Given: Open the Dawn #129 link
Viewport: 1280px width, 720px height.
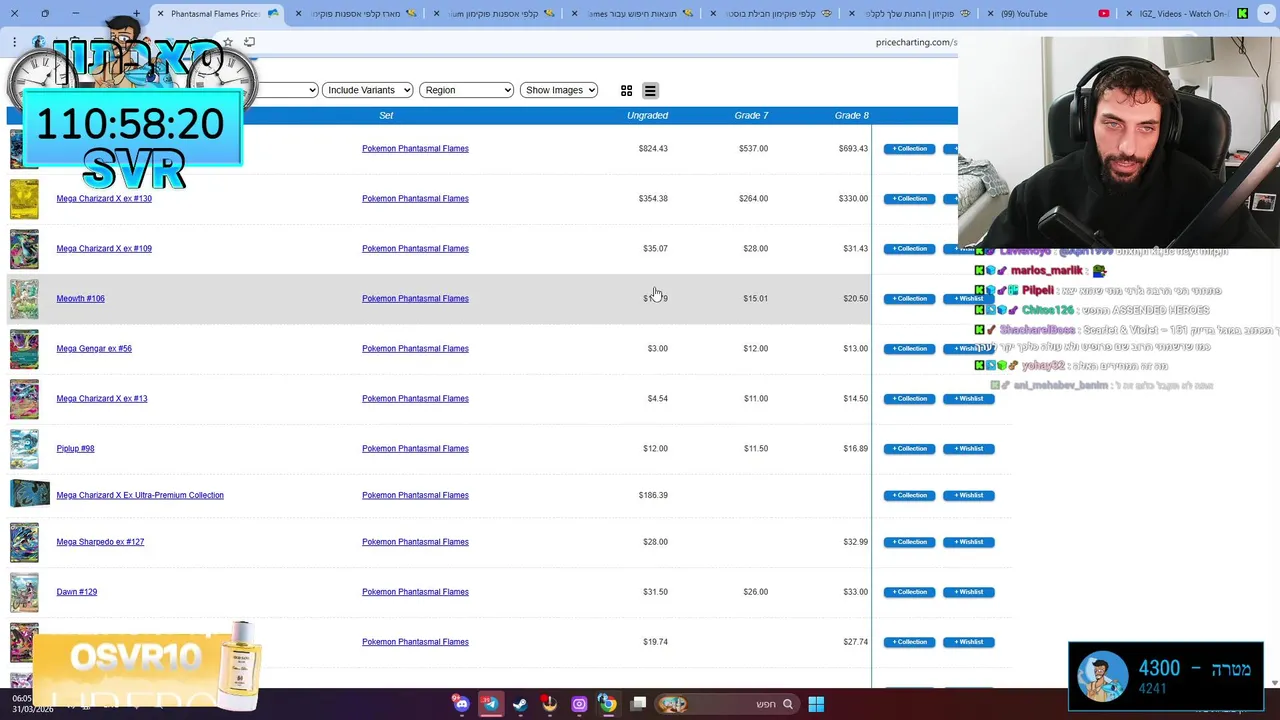Looking at the screenshot, I should click(x=77, y=592).
